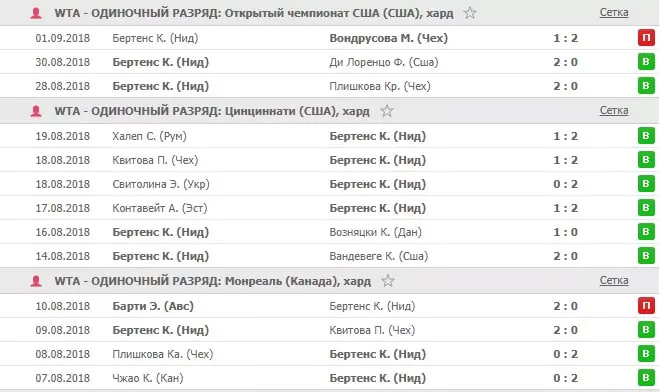660x392 pixels.
Task: Select Вандевеге К. (Сша) player name
Action: [379, 256]
